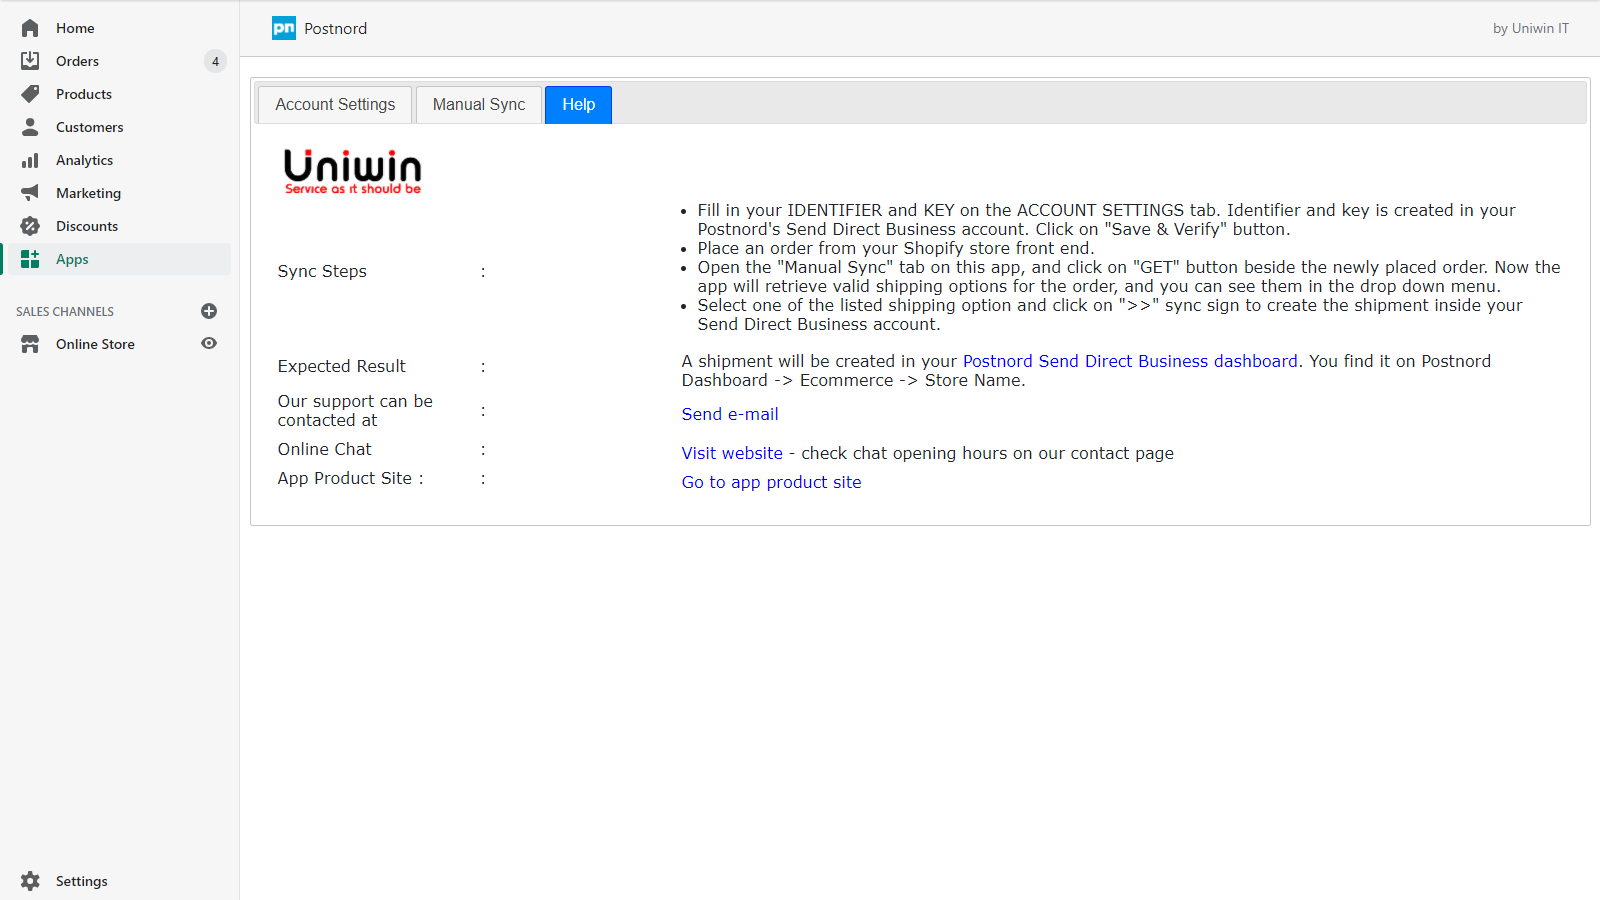
Task: Click the Postnord app logo icon
Action: (284, 28)
